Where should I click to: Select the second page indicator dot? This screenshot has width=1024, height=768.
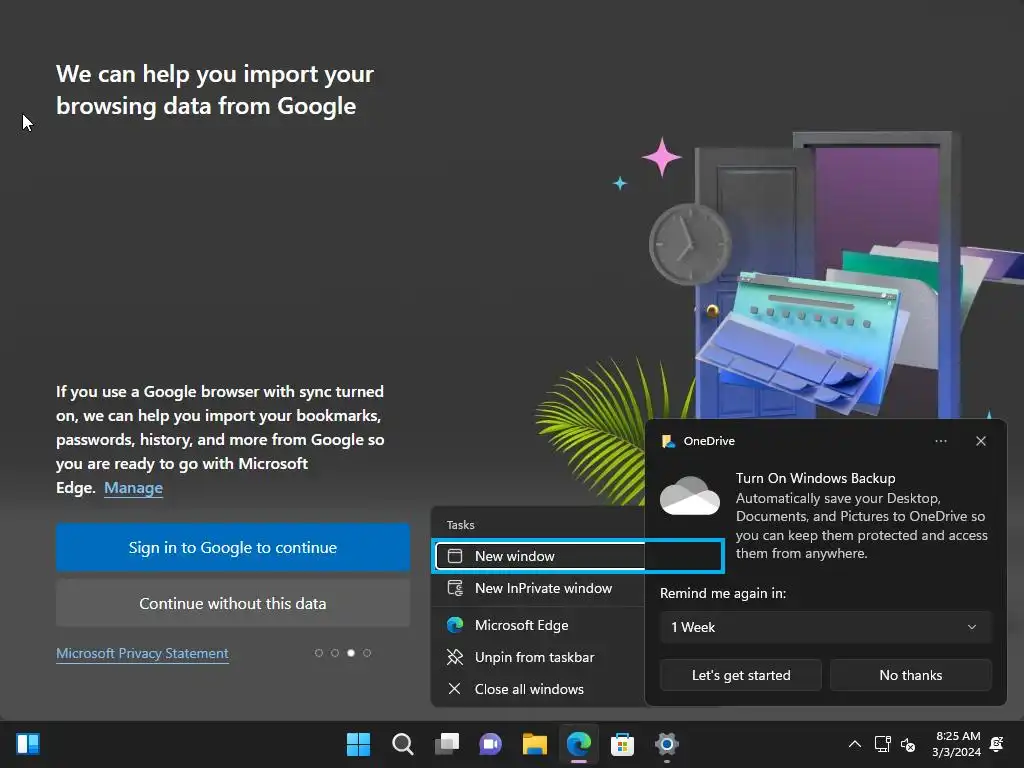334,653
